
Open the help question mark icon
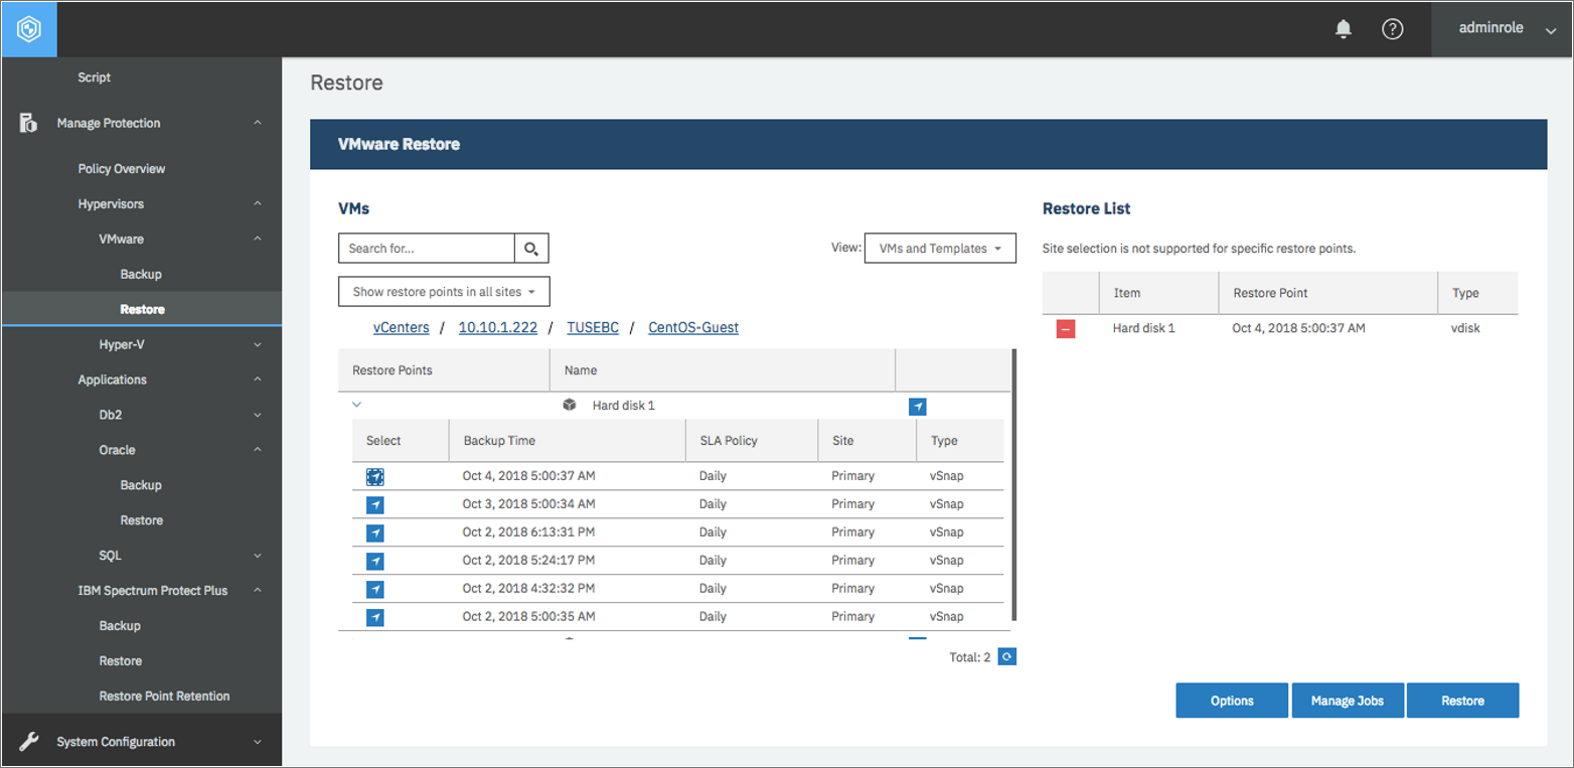click(x=1392, y=29)
